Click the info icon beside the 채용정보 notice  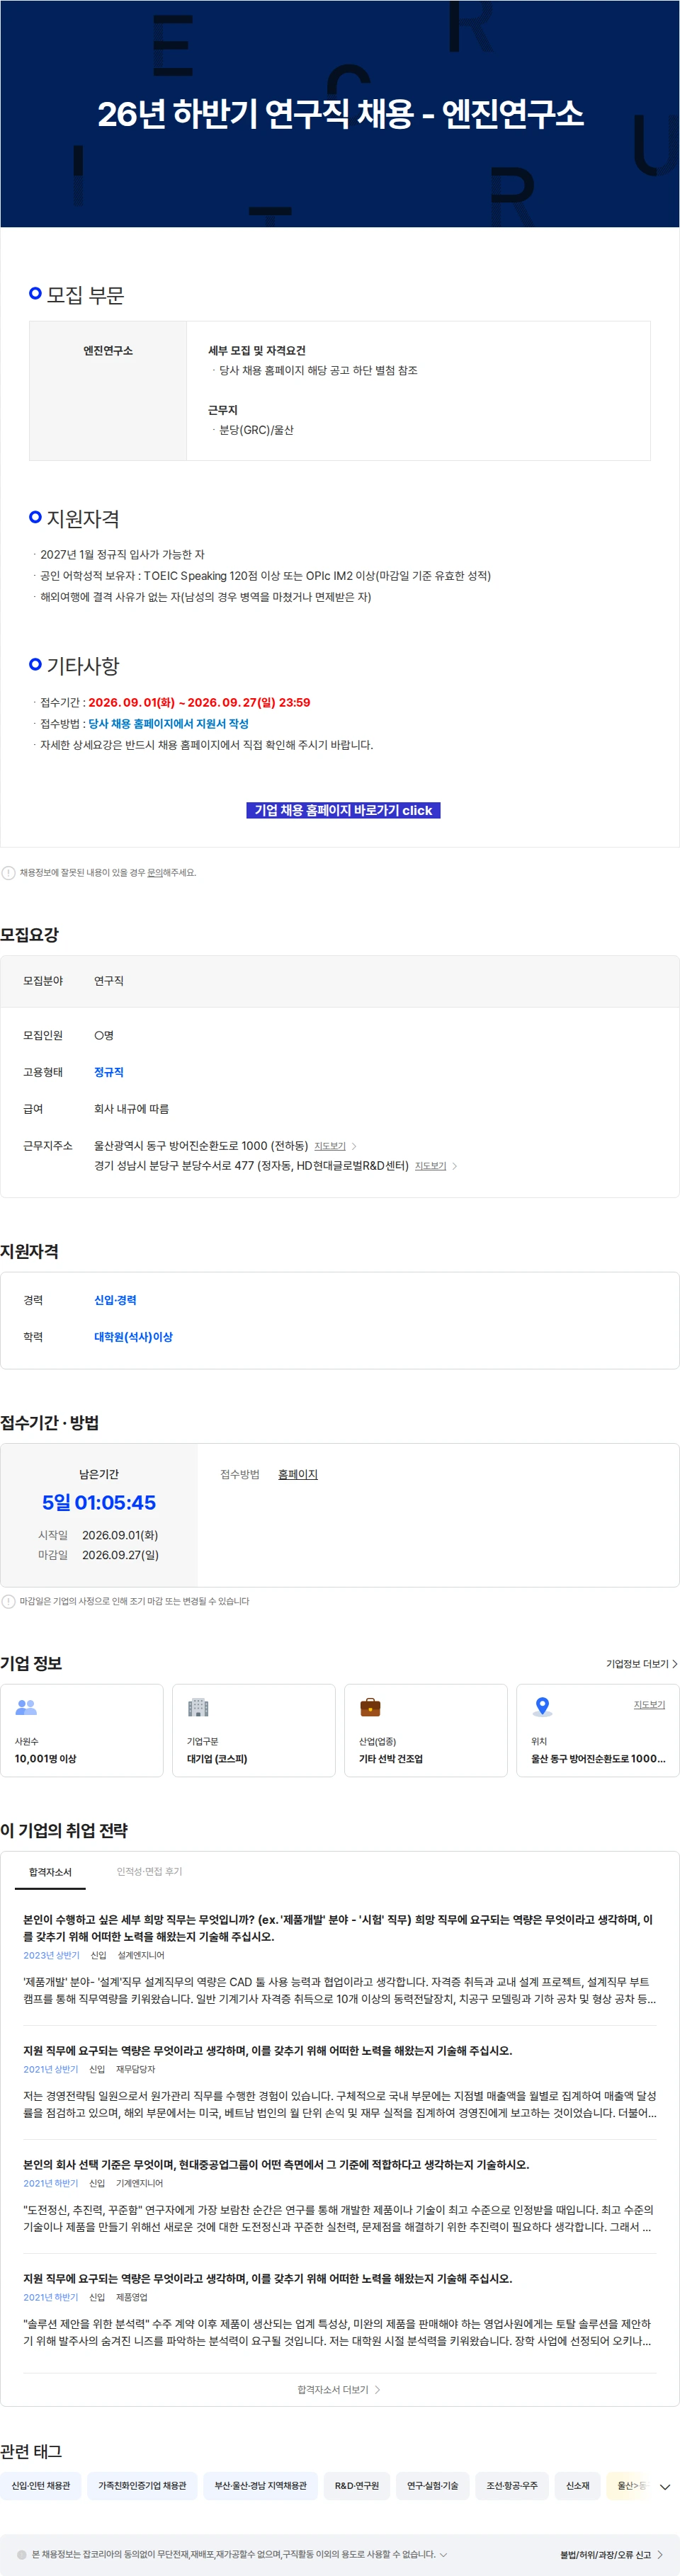[9, 873]
